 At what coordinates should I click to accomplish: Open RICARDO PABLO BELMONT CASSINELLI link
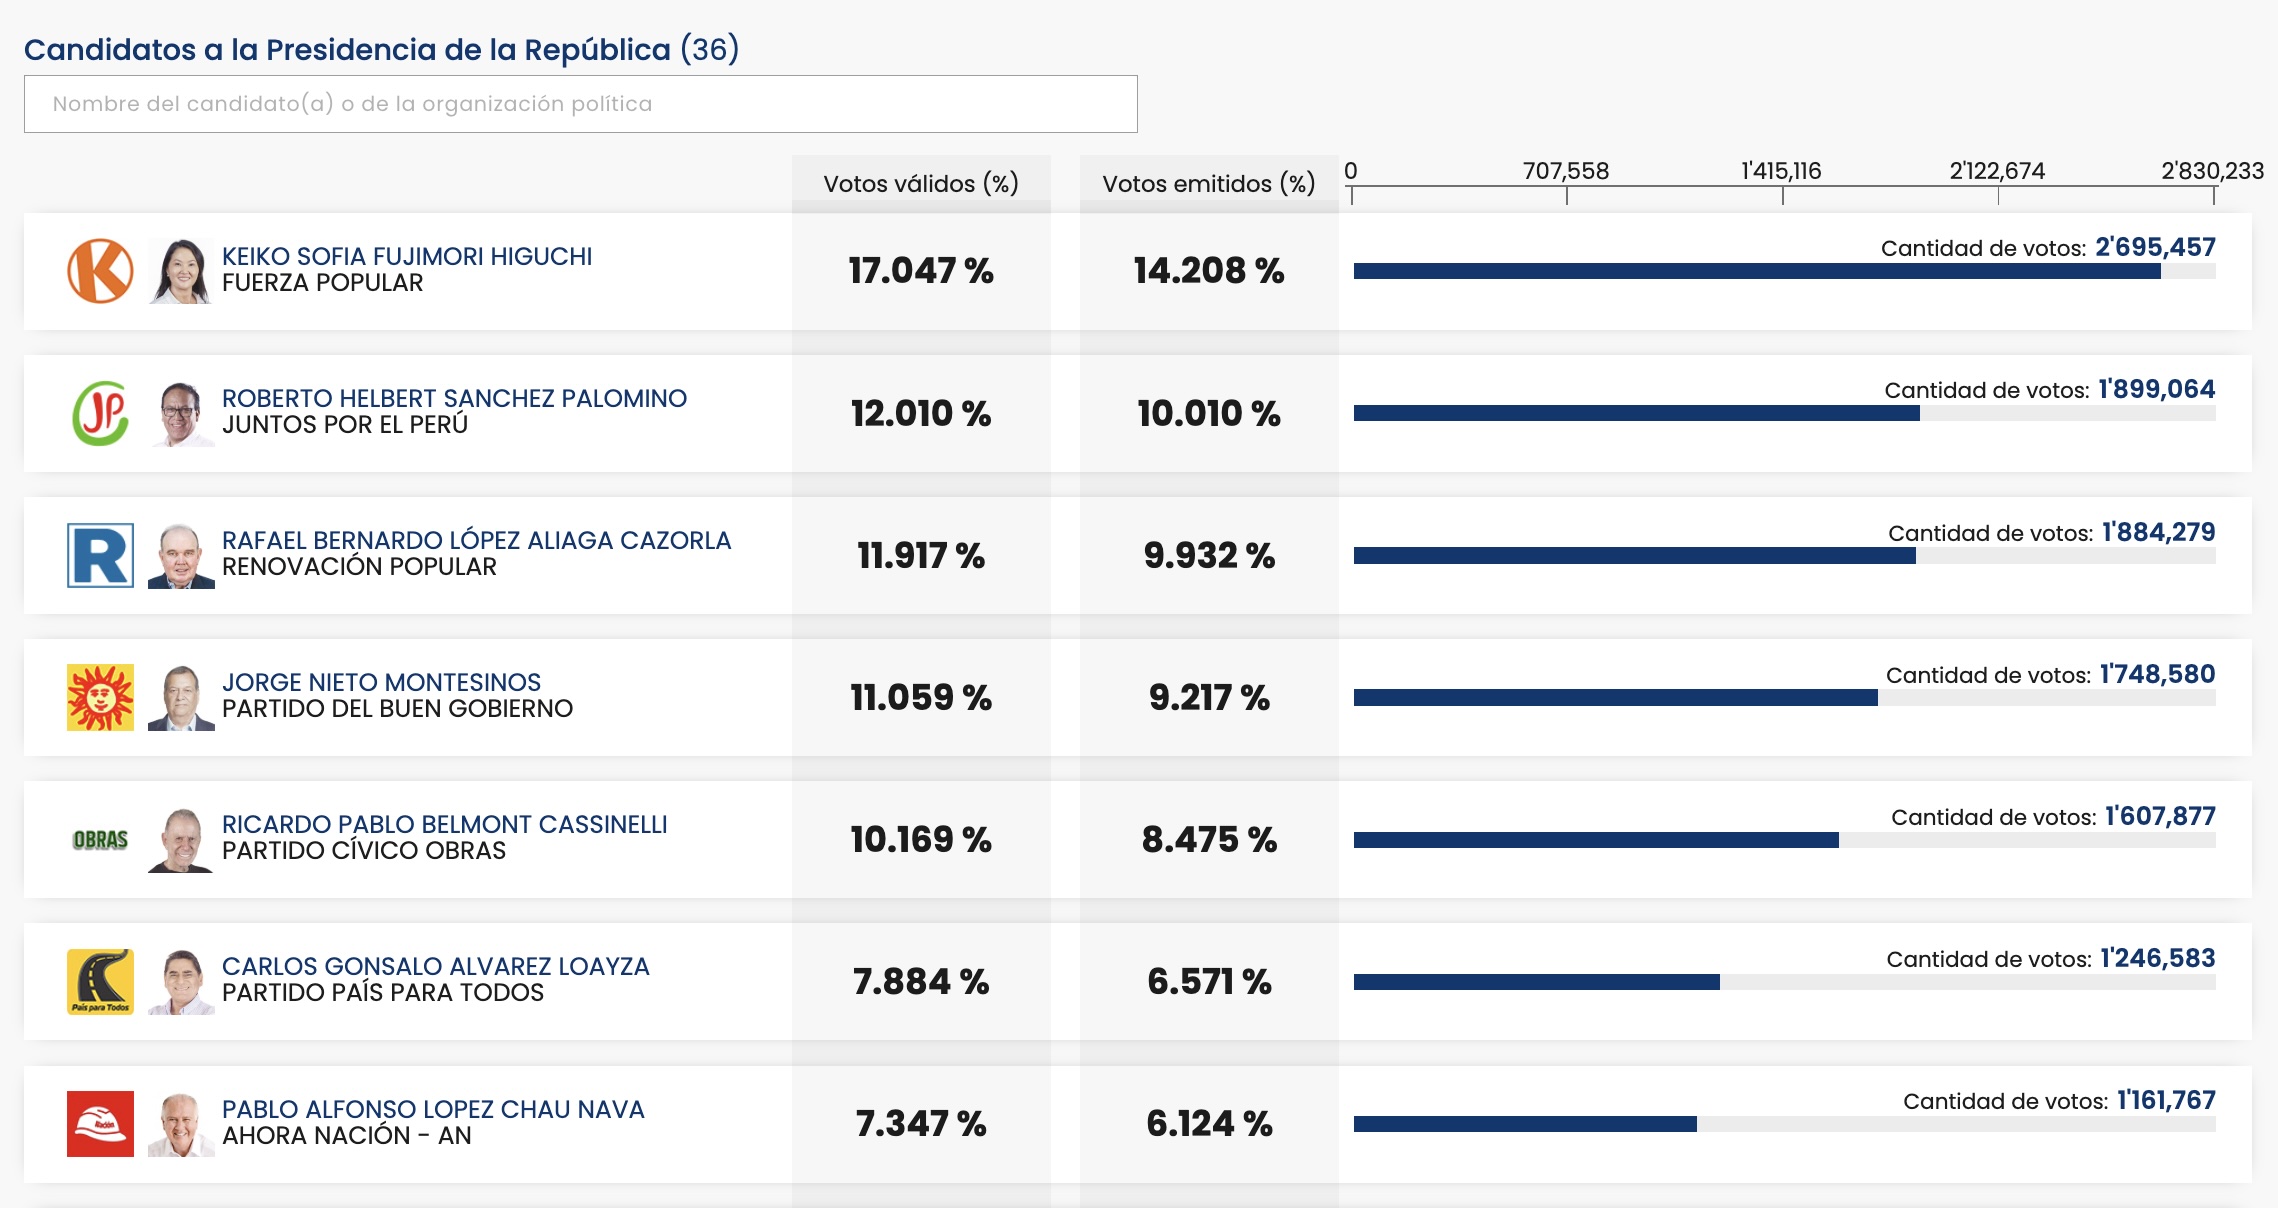[444, 825]
